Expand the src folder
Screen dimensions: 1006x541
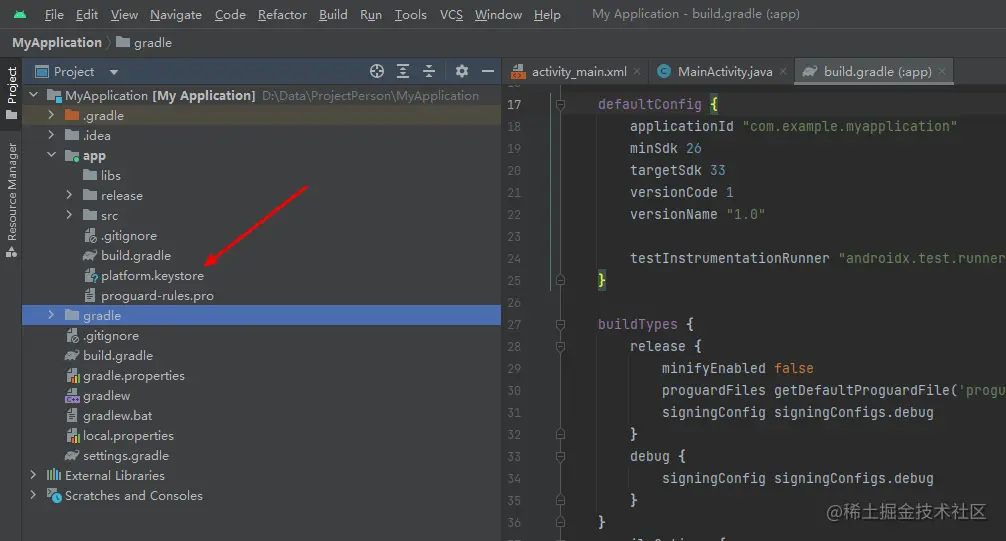69,215
